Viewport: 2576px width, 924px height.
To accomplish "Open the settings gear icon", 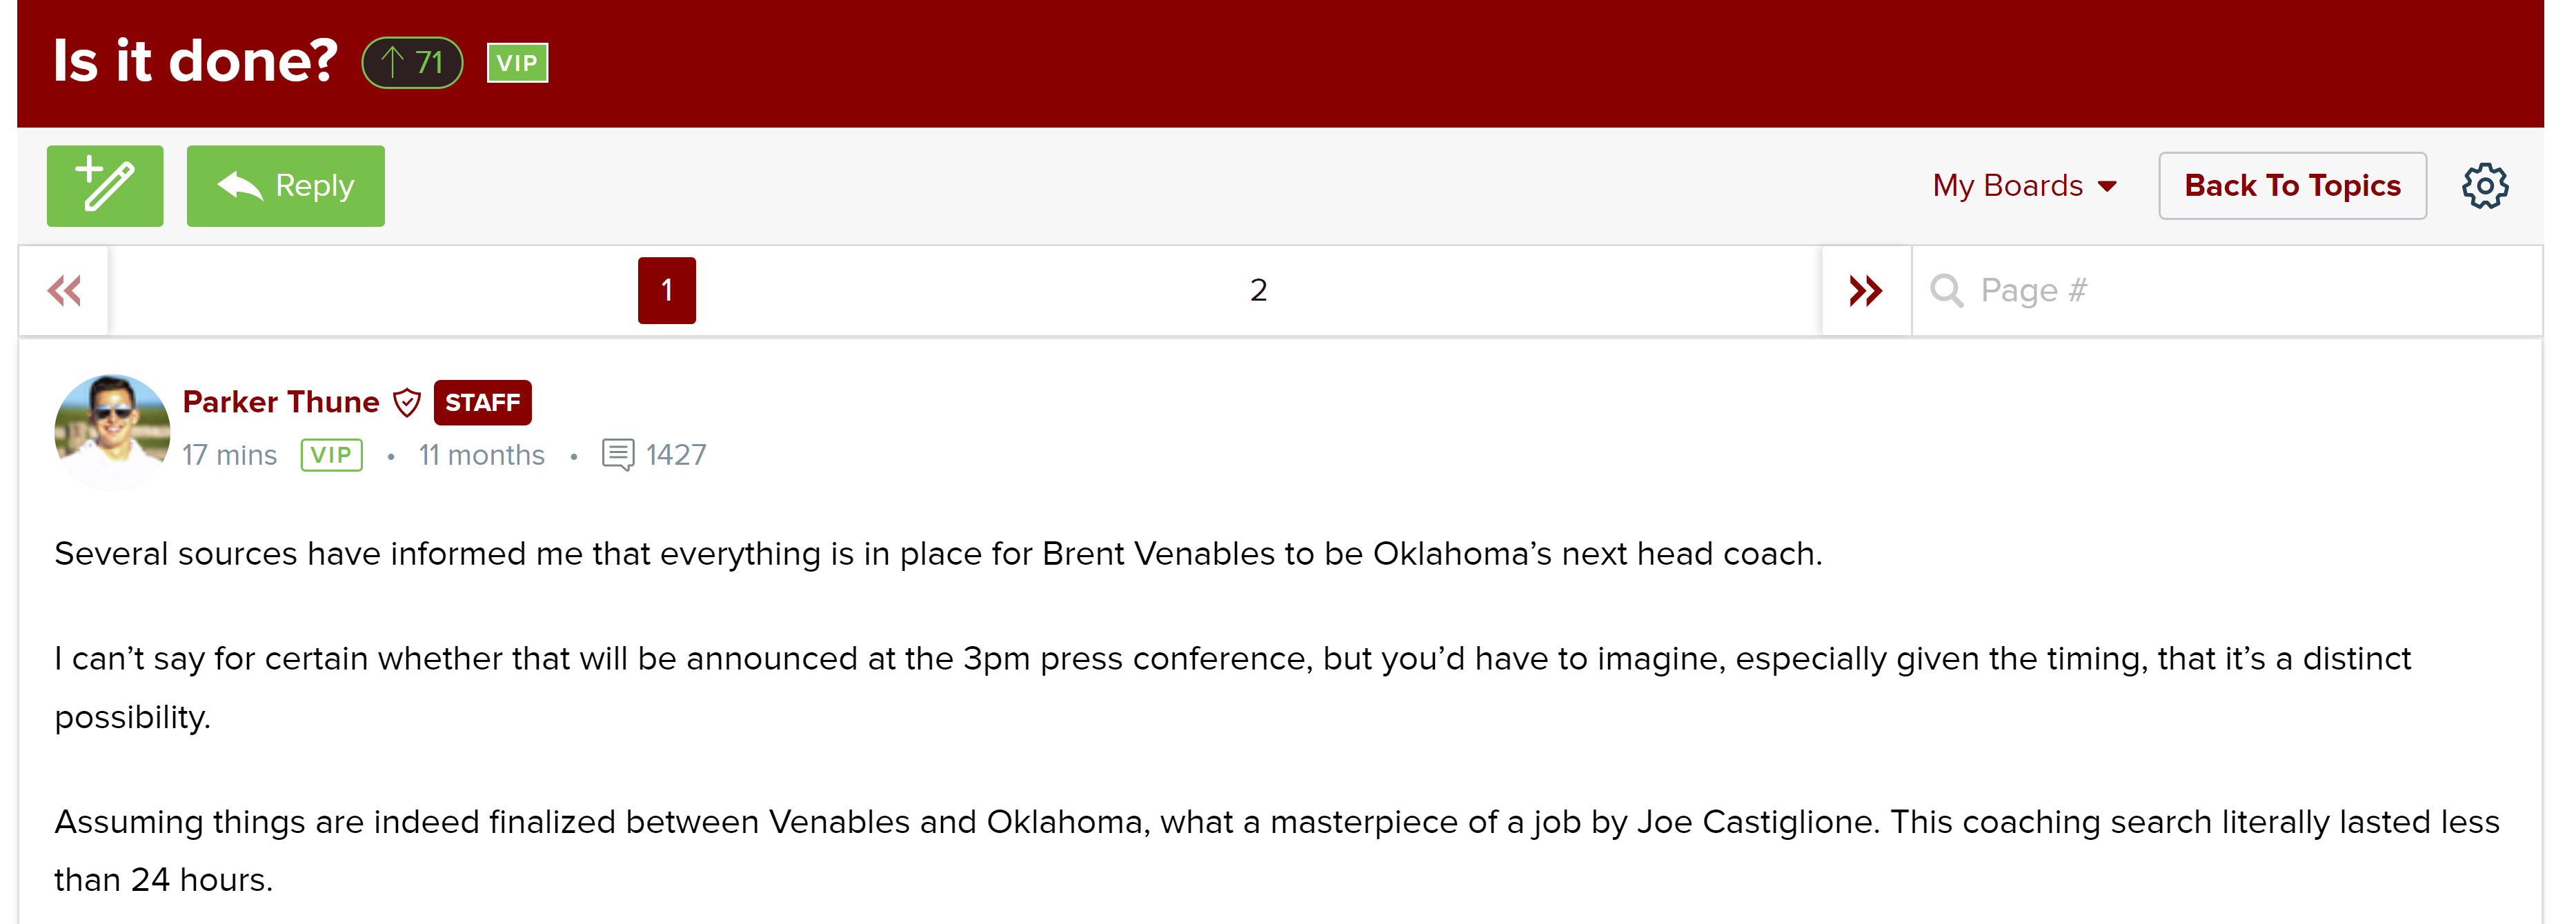I will [2484, 186].
